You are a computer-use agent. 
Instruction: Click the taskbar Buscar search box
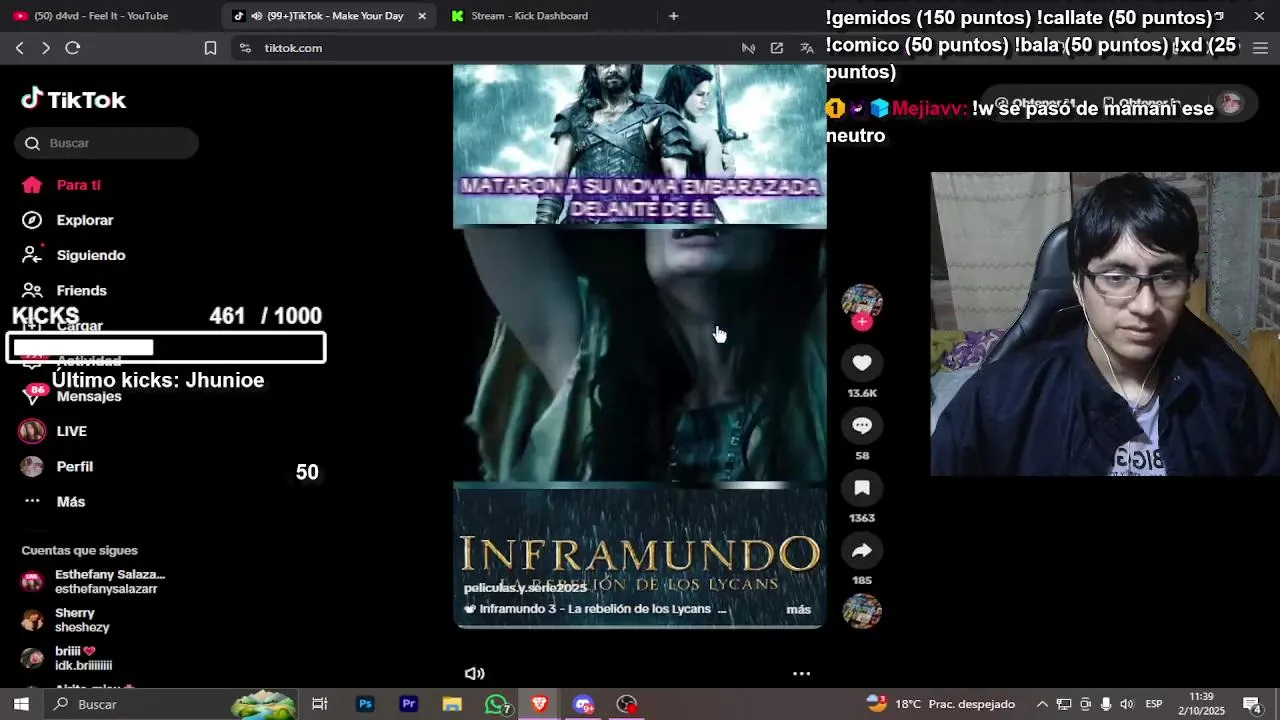point(172,704)
